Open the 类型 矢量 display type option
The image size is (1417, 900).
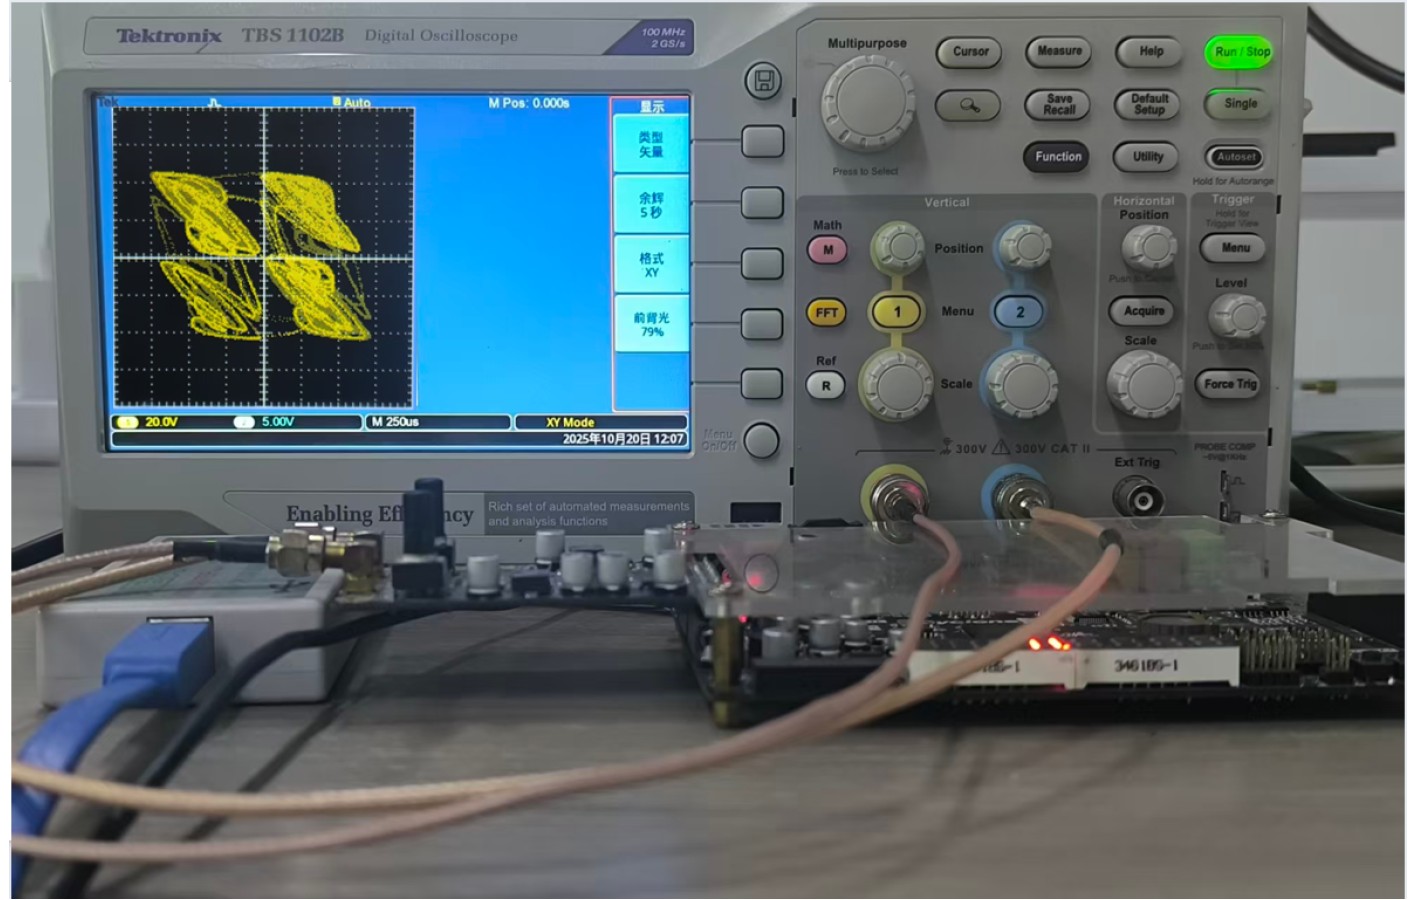pos(651,145)
